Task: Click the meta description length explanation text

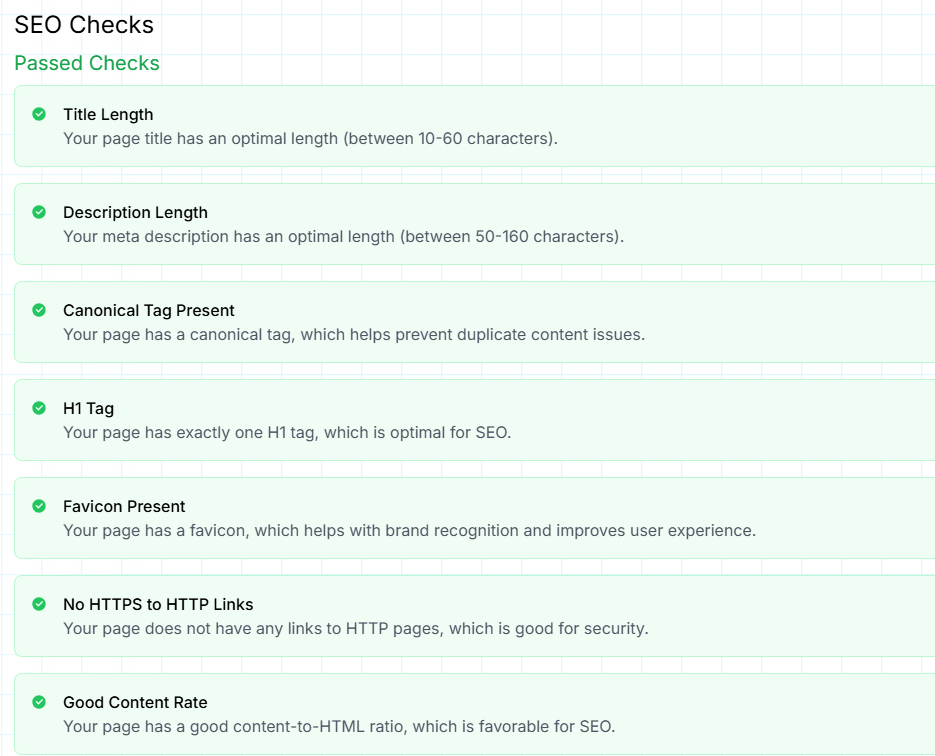Action: [343, 236]
